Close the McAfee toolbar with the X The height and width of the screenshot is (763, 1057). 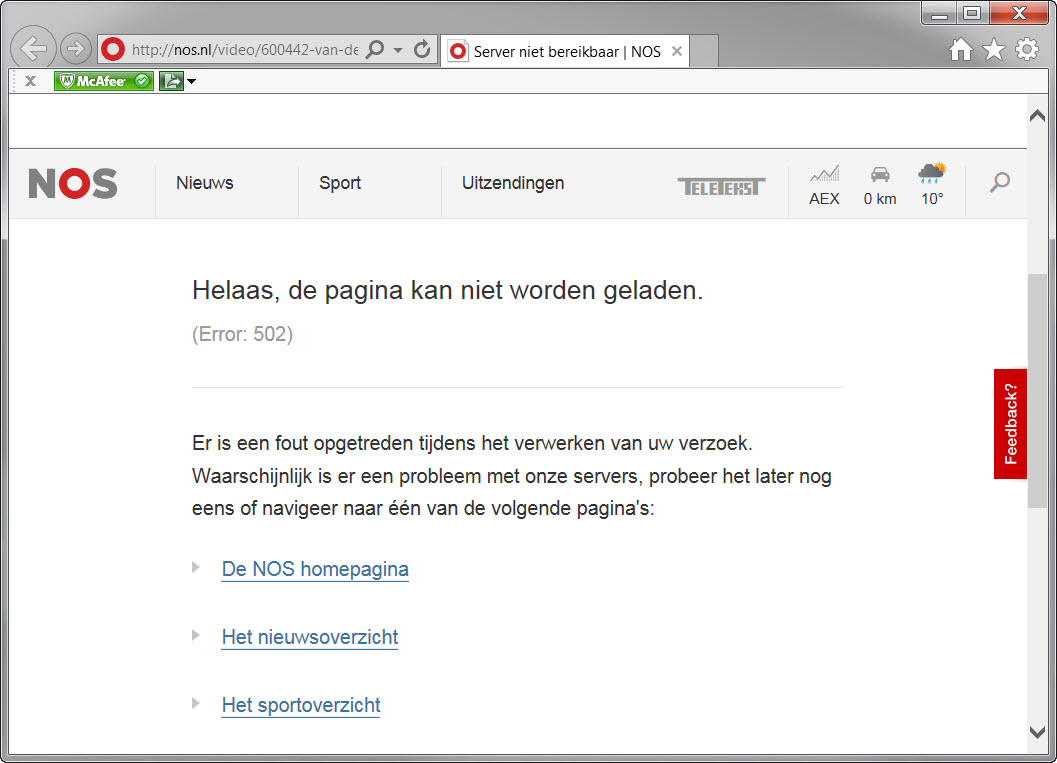(x=30, y=81)
